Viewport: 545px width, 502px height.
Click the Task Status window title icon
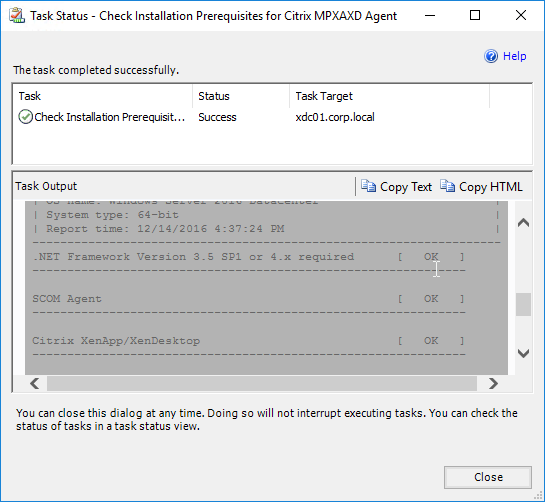pos(17,16)
